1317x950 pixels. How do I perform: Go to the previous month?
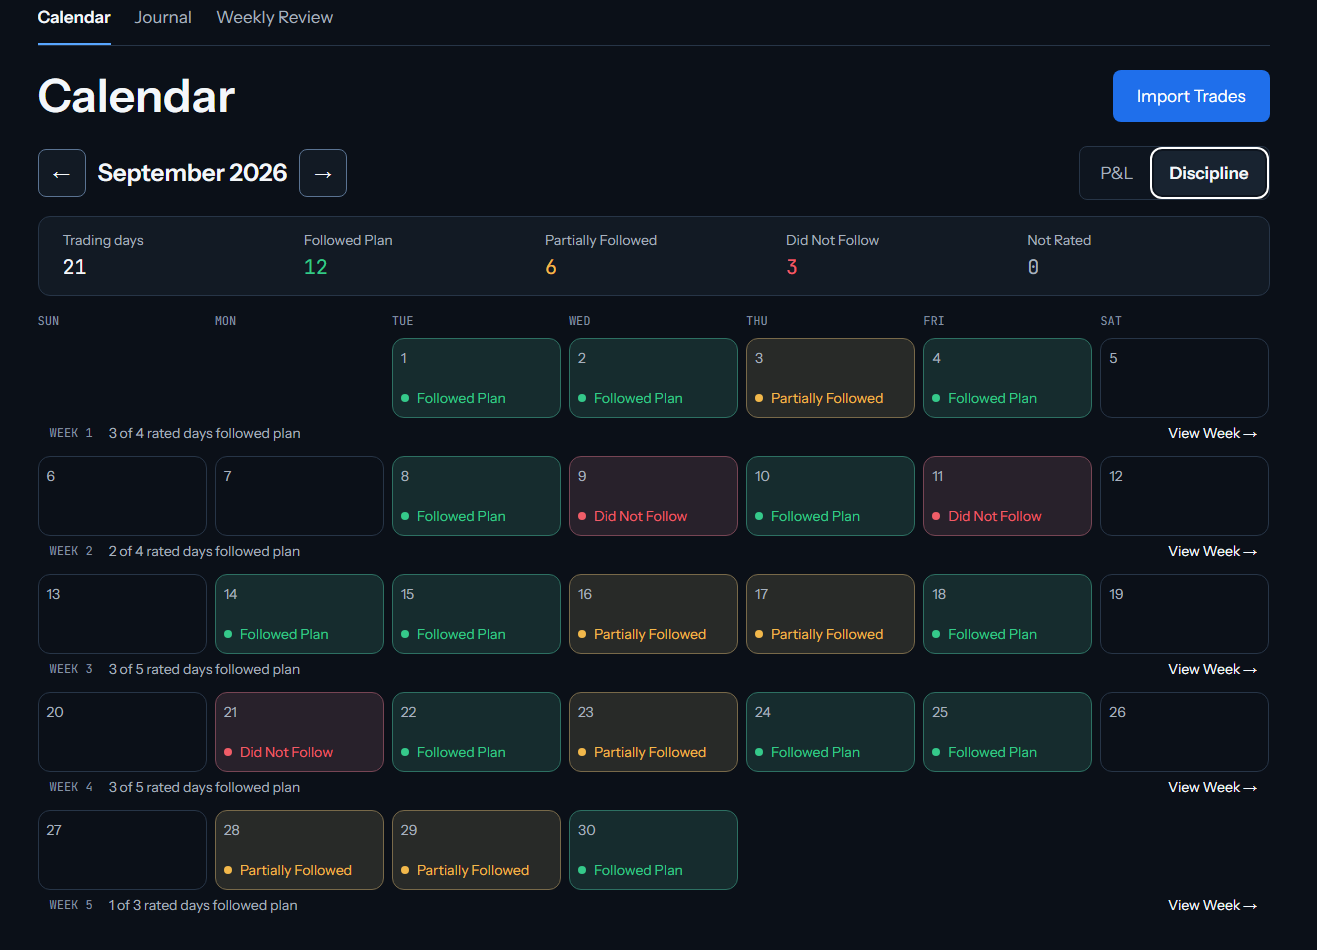pos(62,173)
